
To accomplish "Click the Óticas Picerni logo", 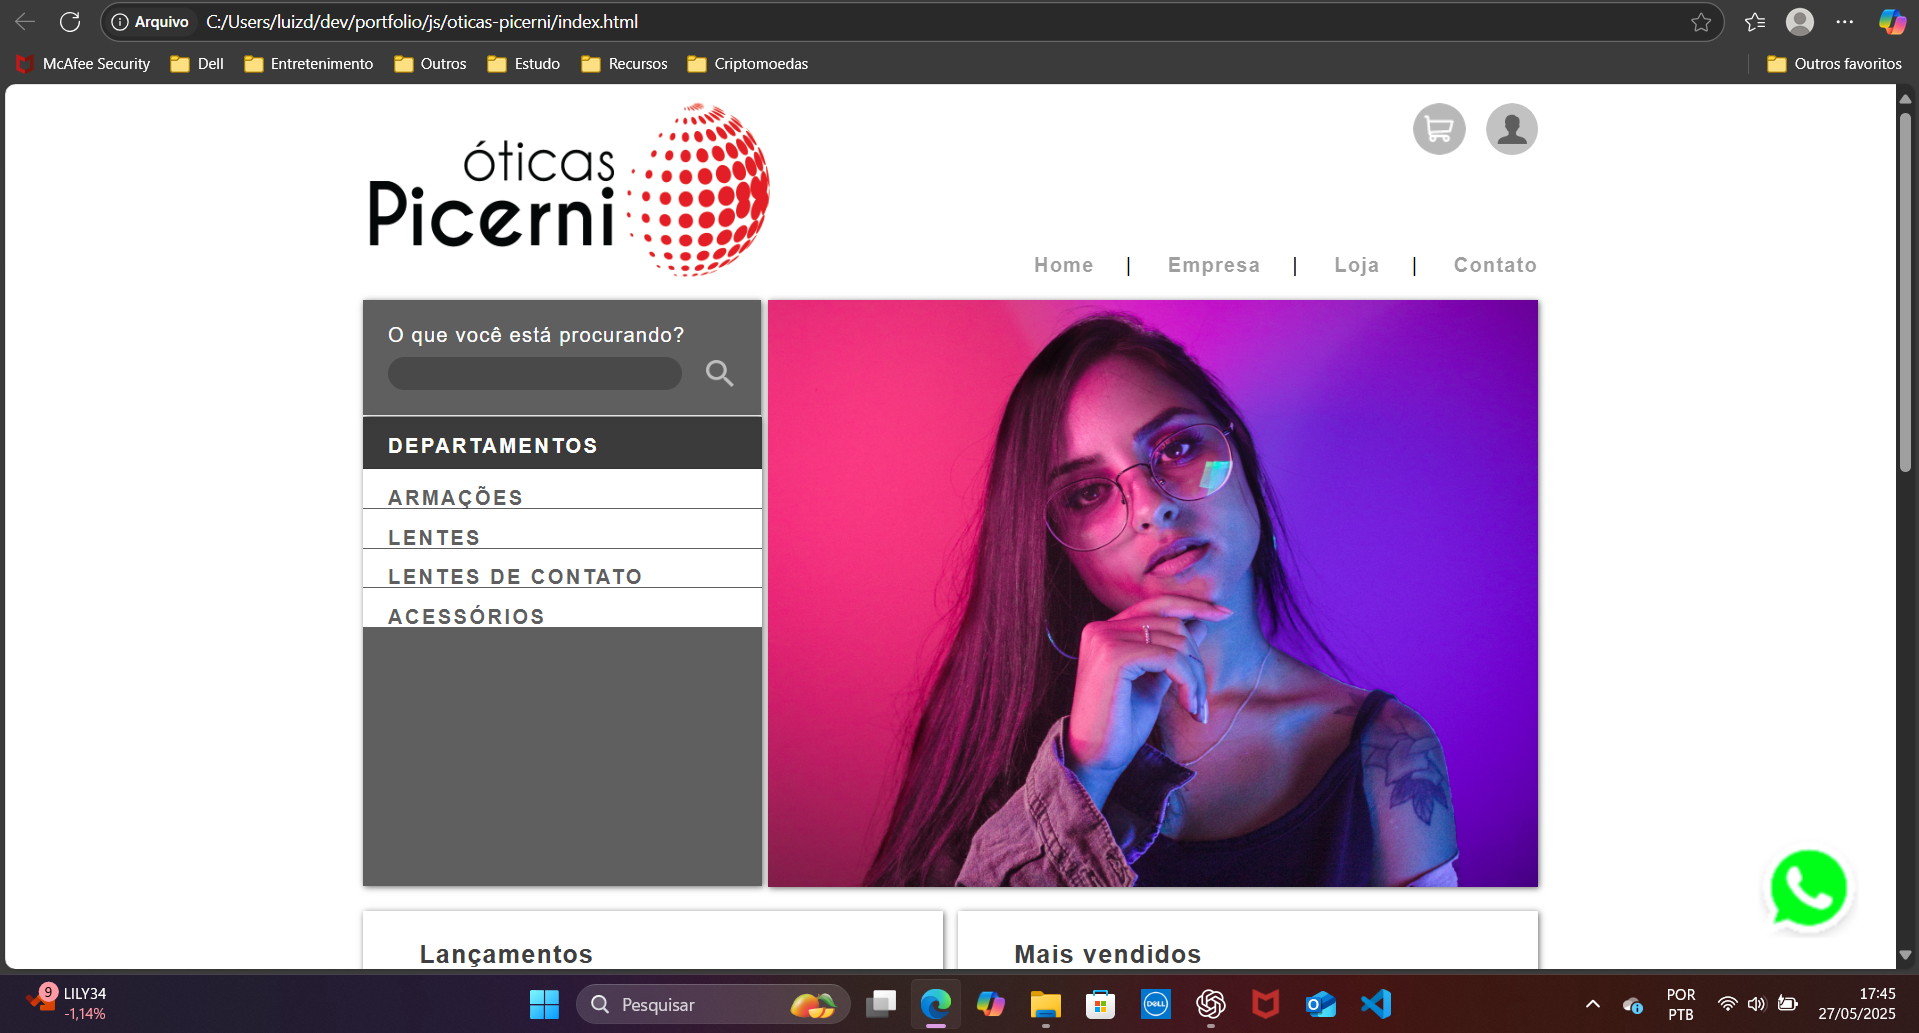I will tap(567, 188).
